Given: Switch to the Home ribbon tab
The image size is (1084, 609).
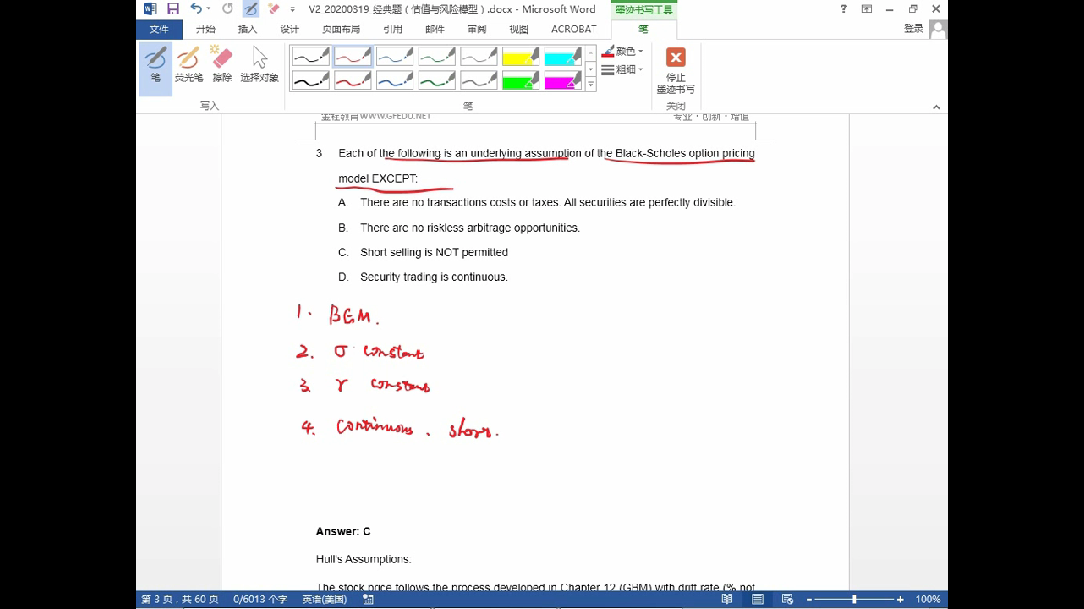Looking at the screenshot, I should click(205, 29).
